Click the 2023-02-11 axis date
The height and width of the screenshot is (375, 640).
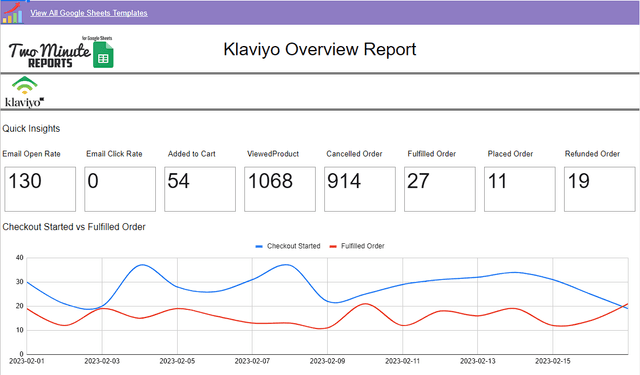point(402,361)
